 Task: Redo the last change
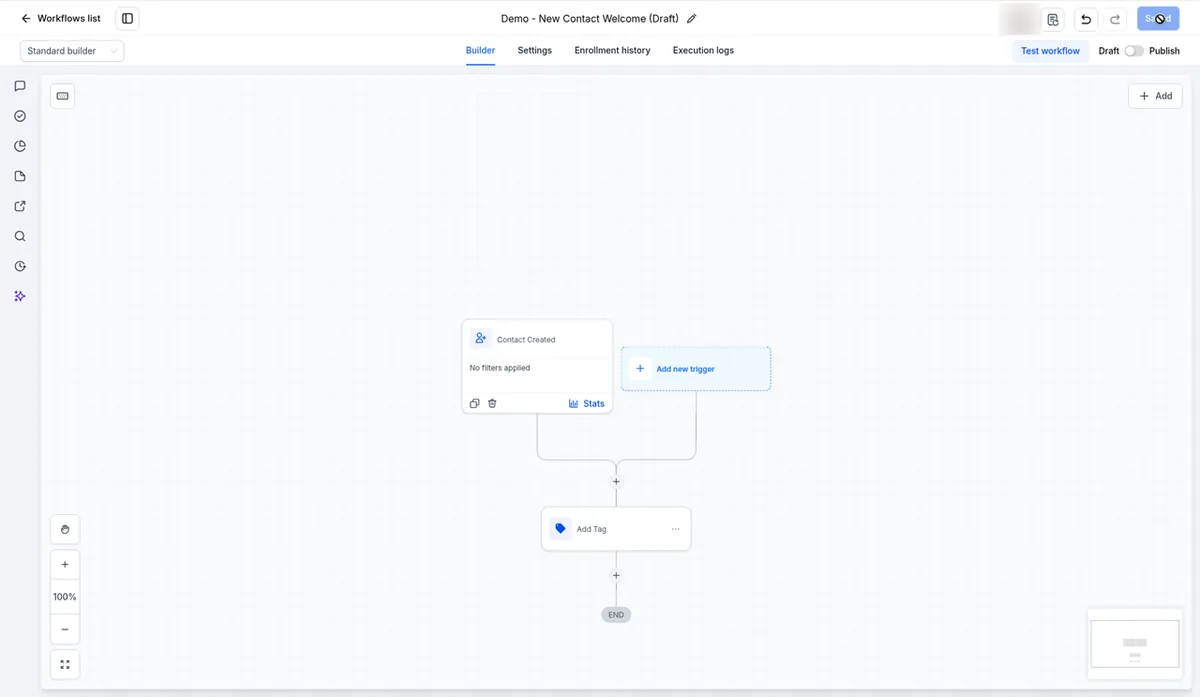coord(1115,19)
